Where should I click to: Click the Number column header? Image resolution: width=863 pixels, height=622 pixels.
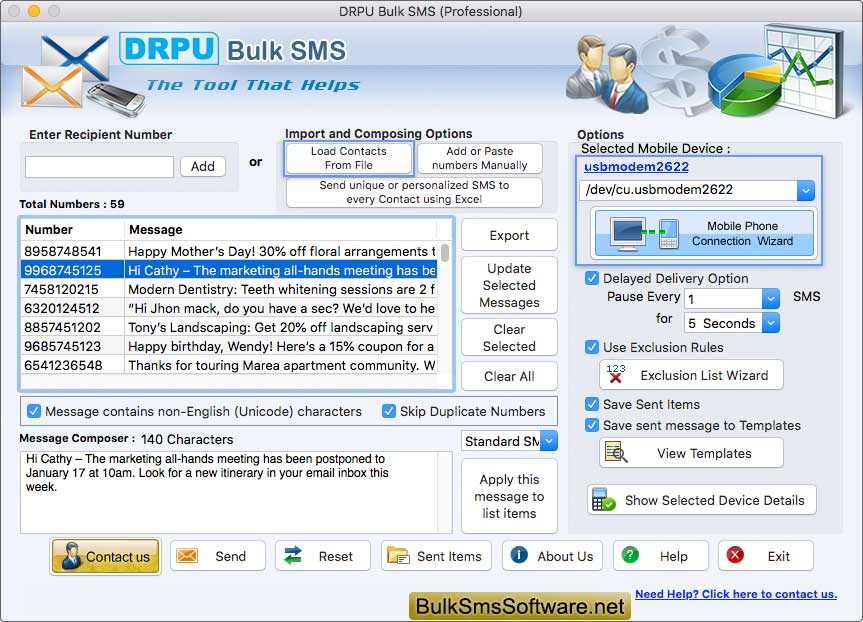(x=72, y=230)
